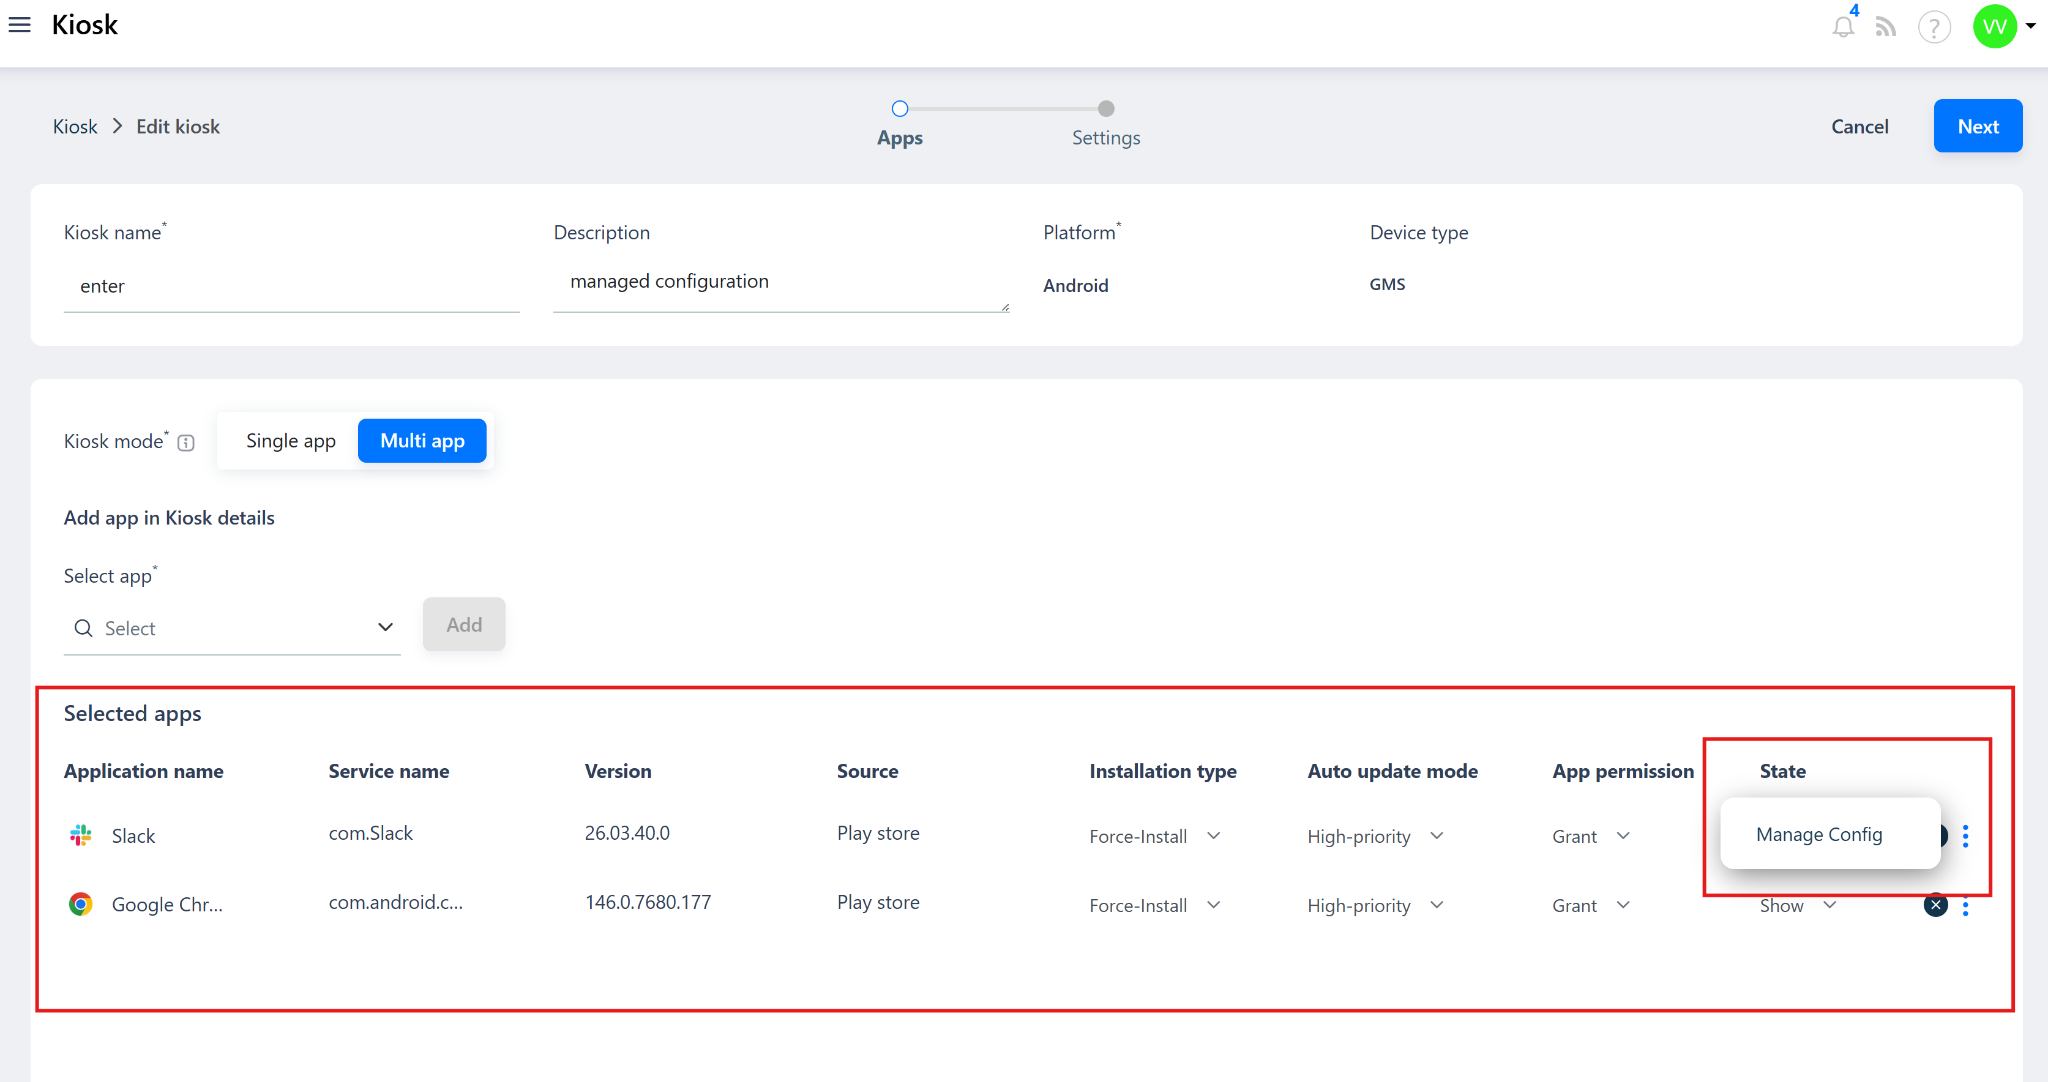The width and height of the screenshot is (2048, 1082).
Task: Open the hamburger navigation menu
Action: point(19,25)
